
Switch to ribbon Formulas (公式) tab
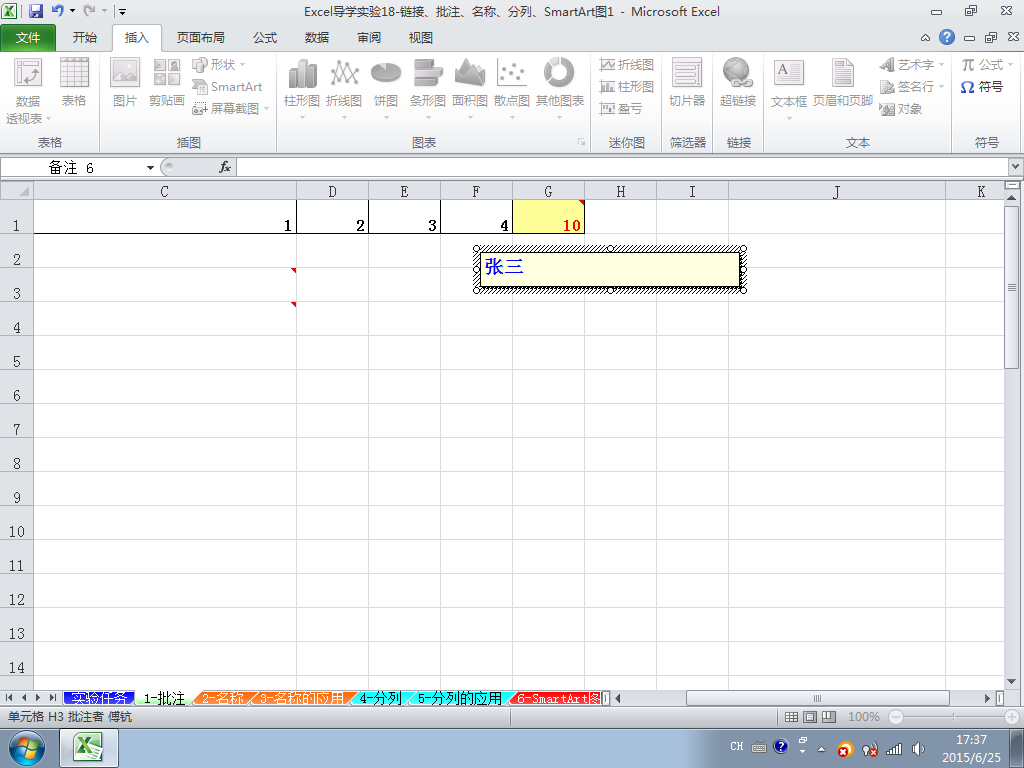pyautogui.click(x=265, y=38)
